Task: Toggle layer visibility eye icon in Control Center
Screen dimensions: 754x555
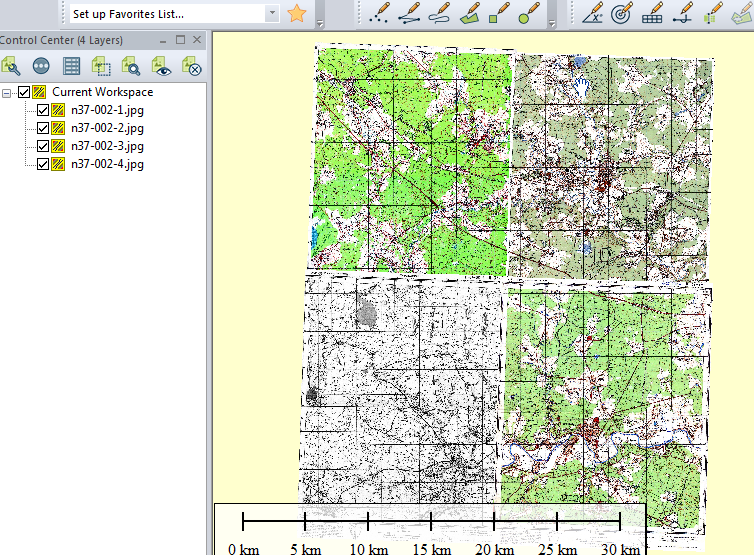Action: (161, 66)
